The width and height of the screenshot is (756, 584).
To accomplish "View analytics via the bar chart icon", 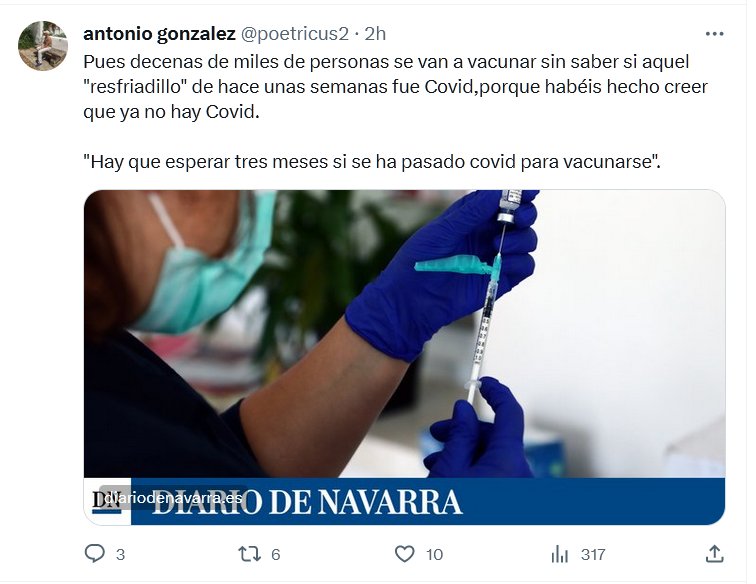I will [560, 554].
